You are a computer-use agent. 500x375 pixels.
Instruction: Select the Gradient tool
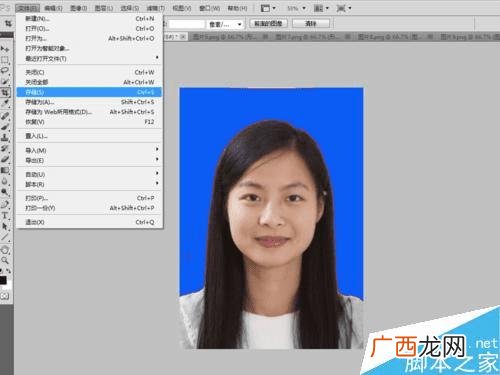click(5, 170)
